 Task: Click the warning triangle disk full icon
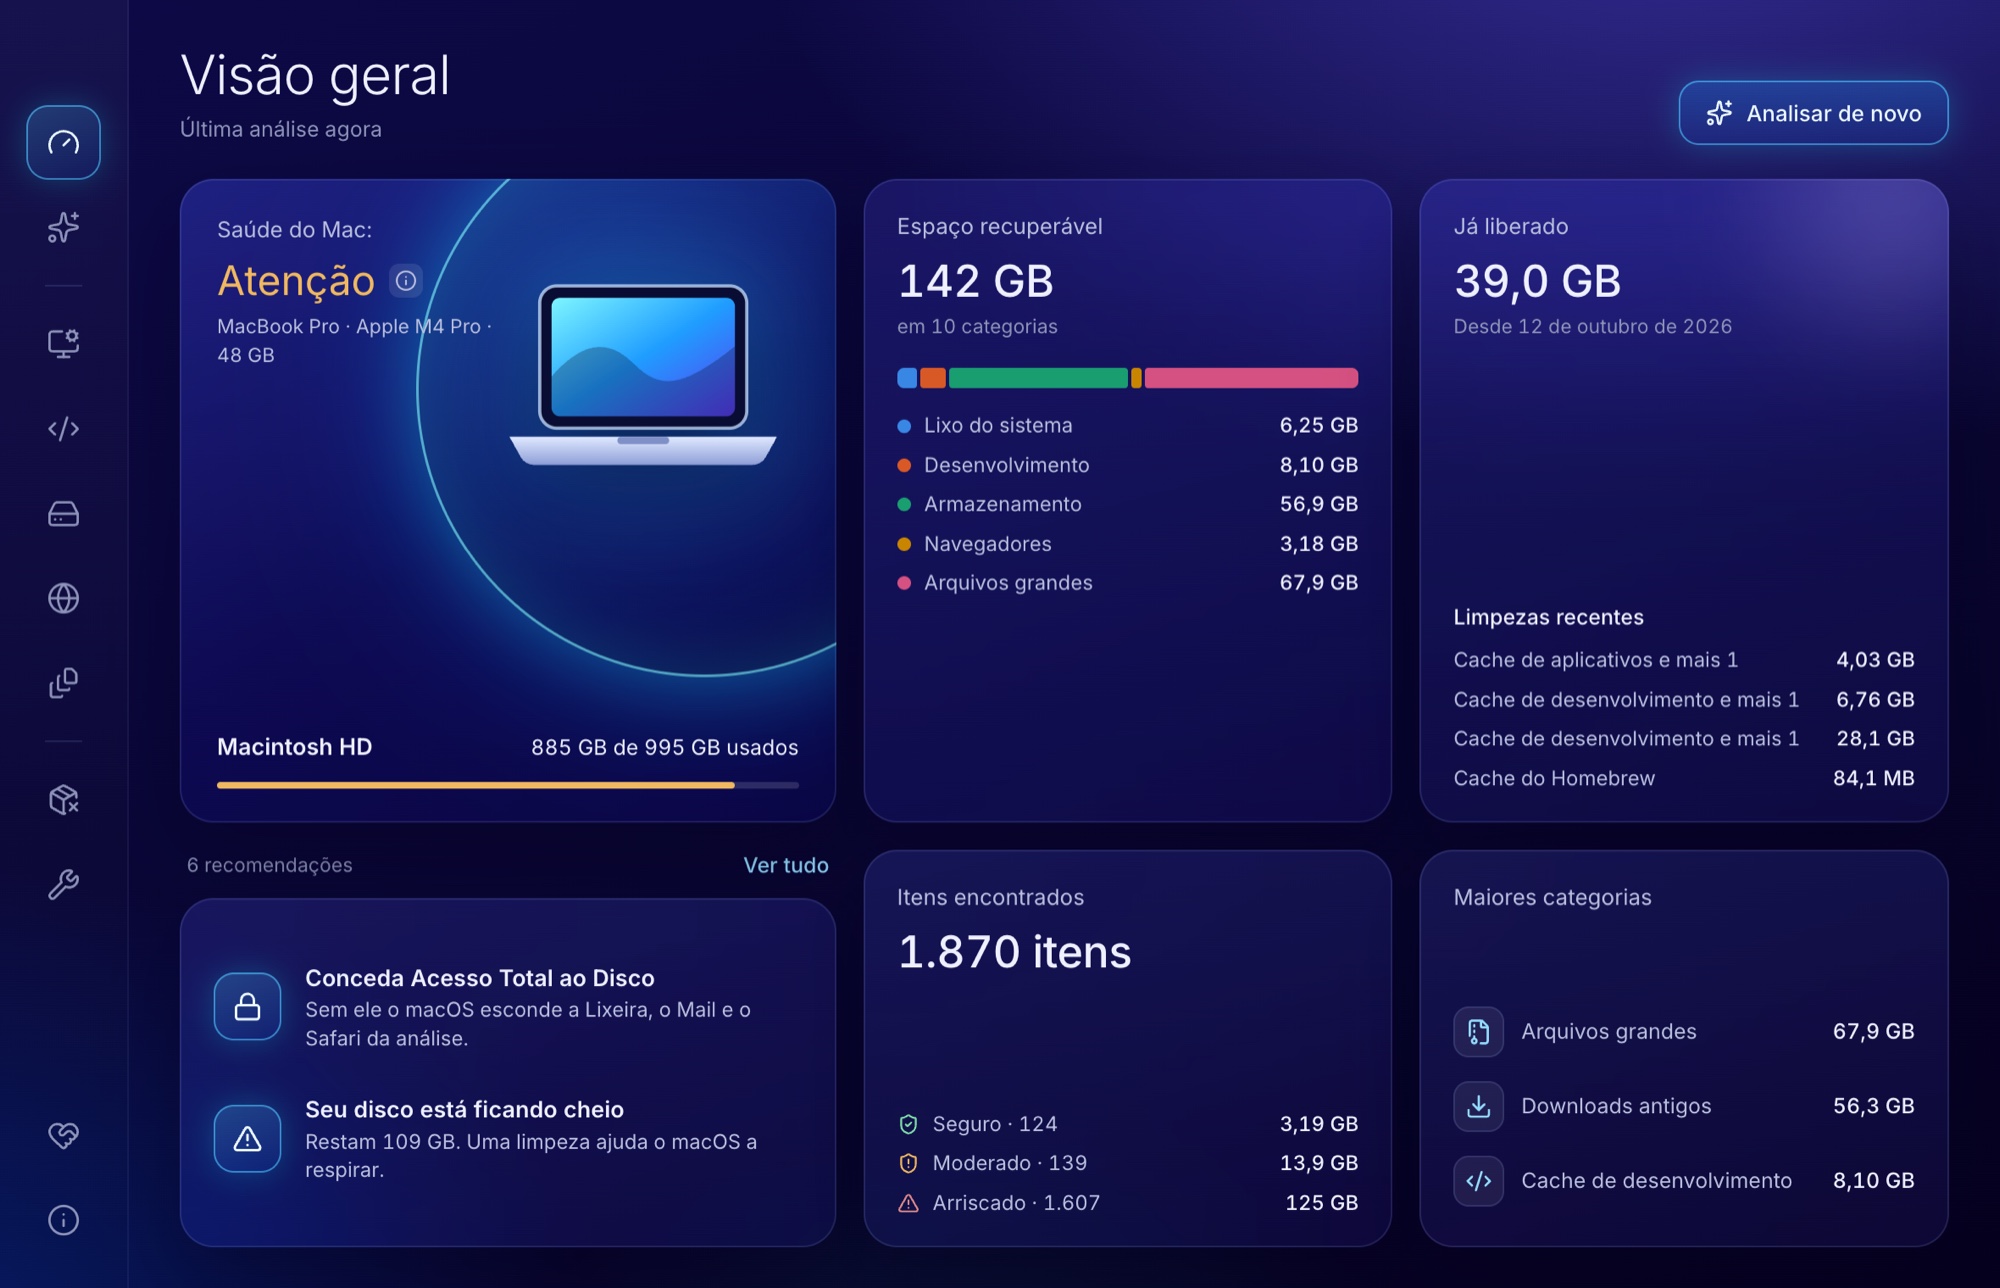pos(247,1138)
